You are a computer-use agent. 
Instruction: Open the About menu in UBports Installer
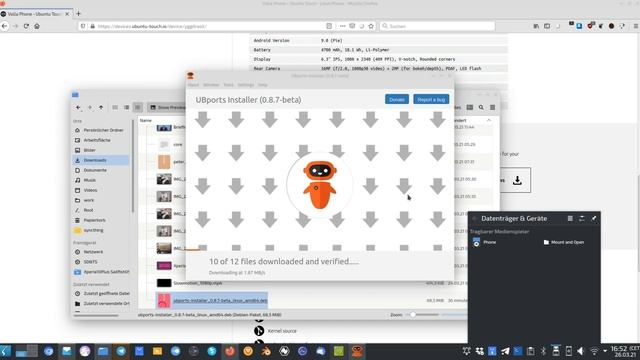(x=193, y=85)
